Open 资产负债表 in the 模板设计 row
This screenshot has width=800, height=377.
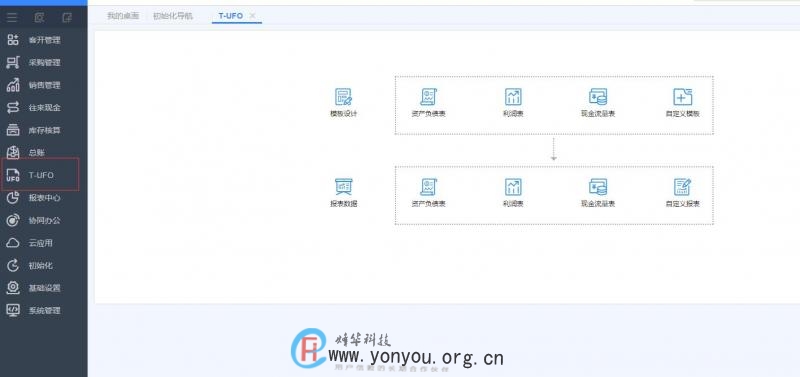[x=428, y=103]
